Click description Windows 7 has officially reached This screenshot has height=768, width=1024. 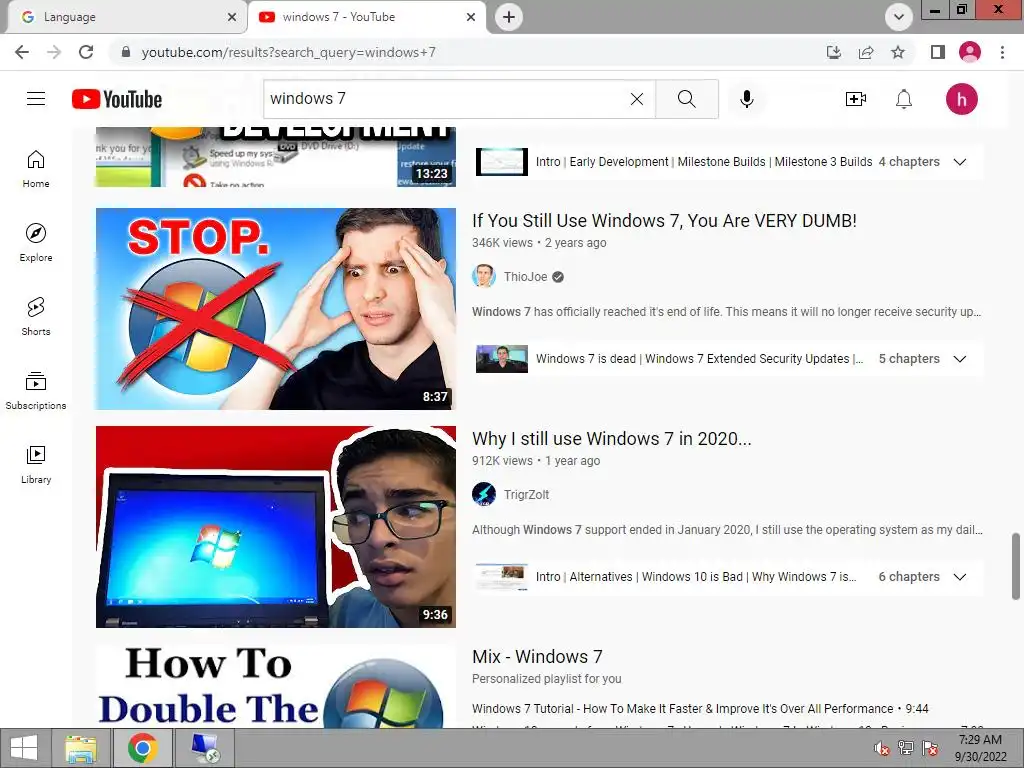coord(726,312)
